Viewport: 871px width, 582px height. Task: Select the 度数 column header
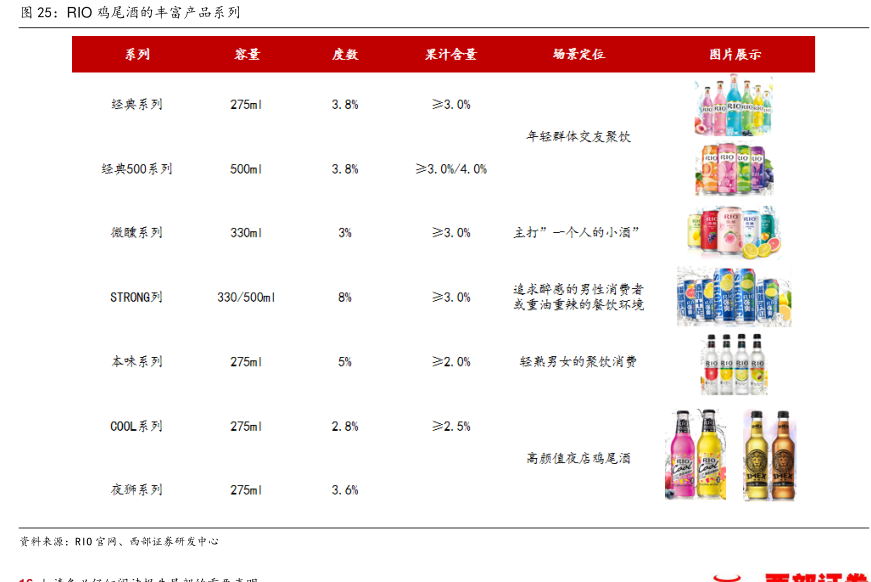pyautogui.click(x=345, y=55)
